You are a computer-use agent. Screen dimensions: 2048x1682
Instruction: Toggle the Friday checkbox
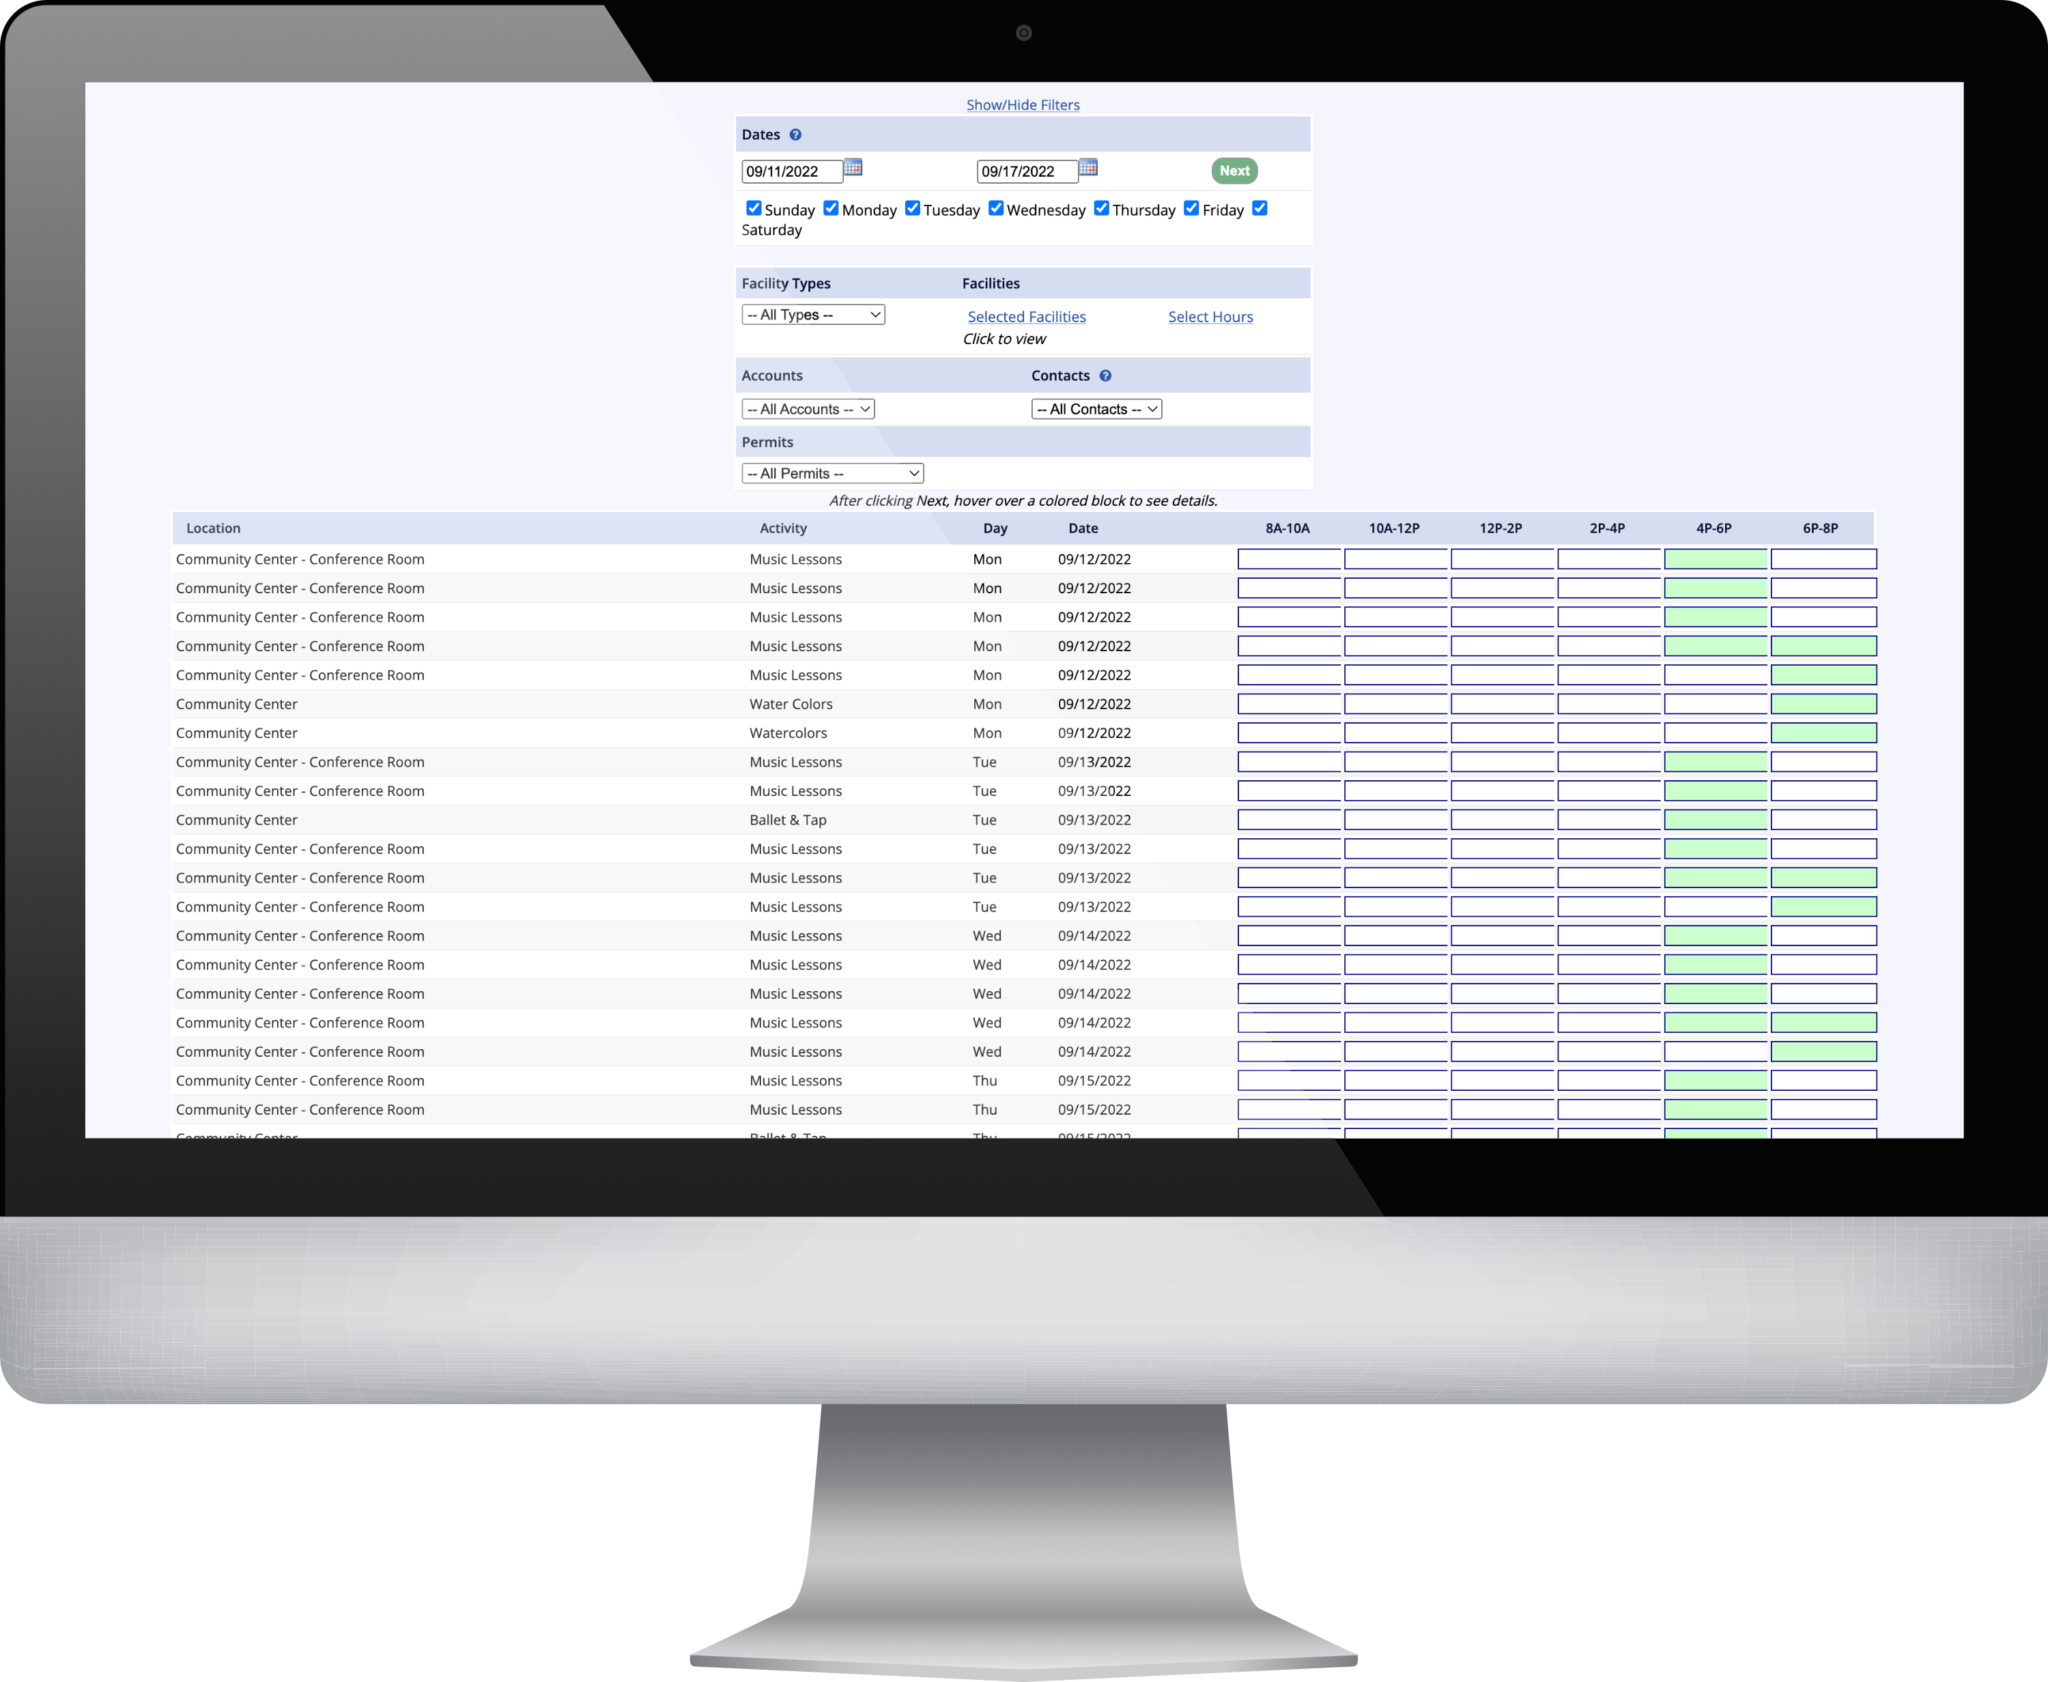click(1190, 208)
